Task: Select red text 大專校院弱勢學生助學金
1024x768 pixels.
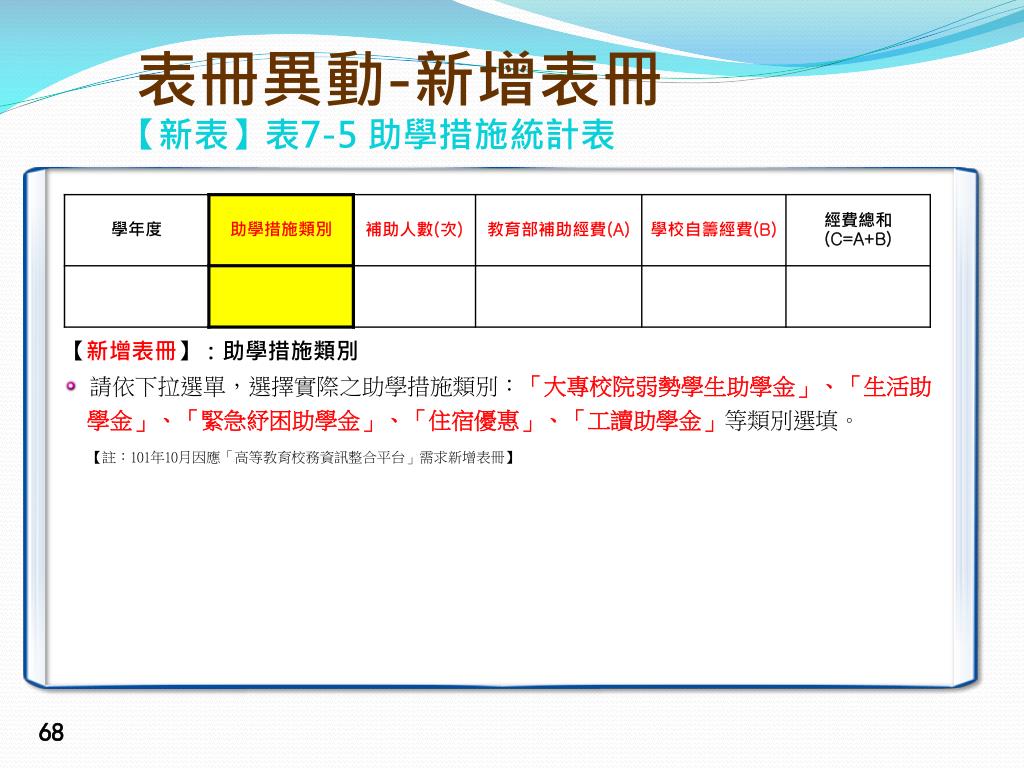Action: pyautogui.click(x=669, y=387)
